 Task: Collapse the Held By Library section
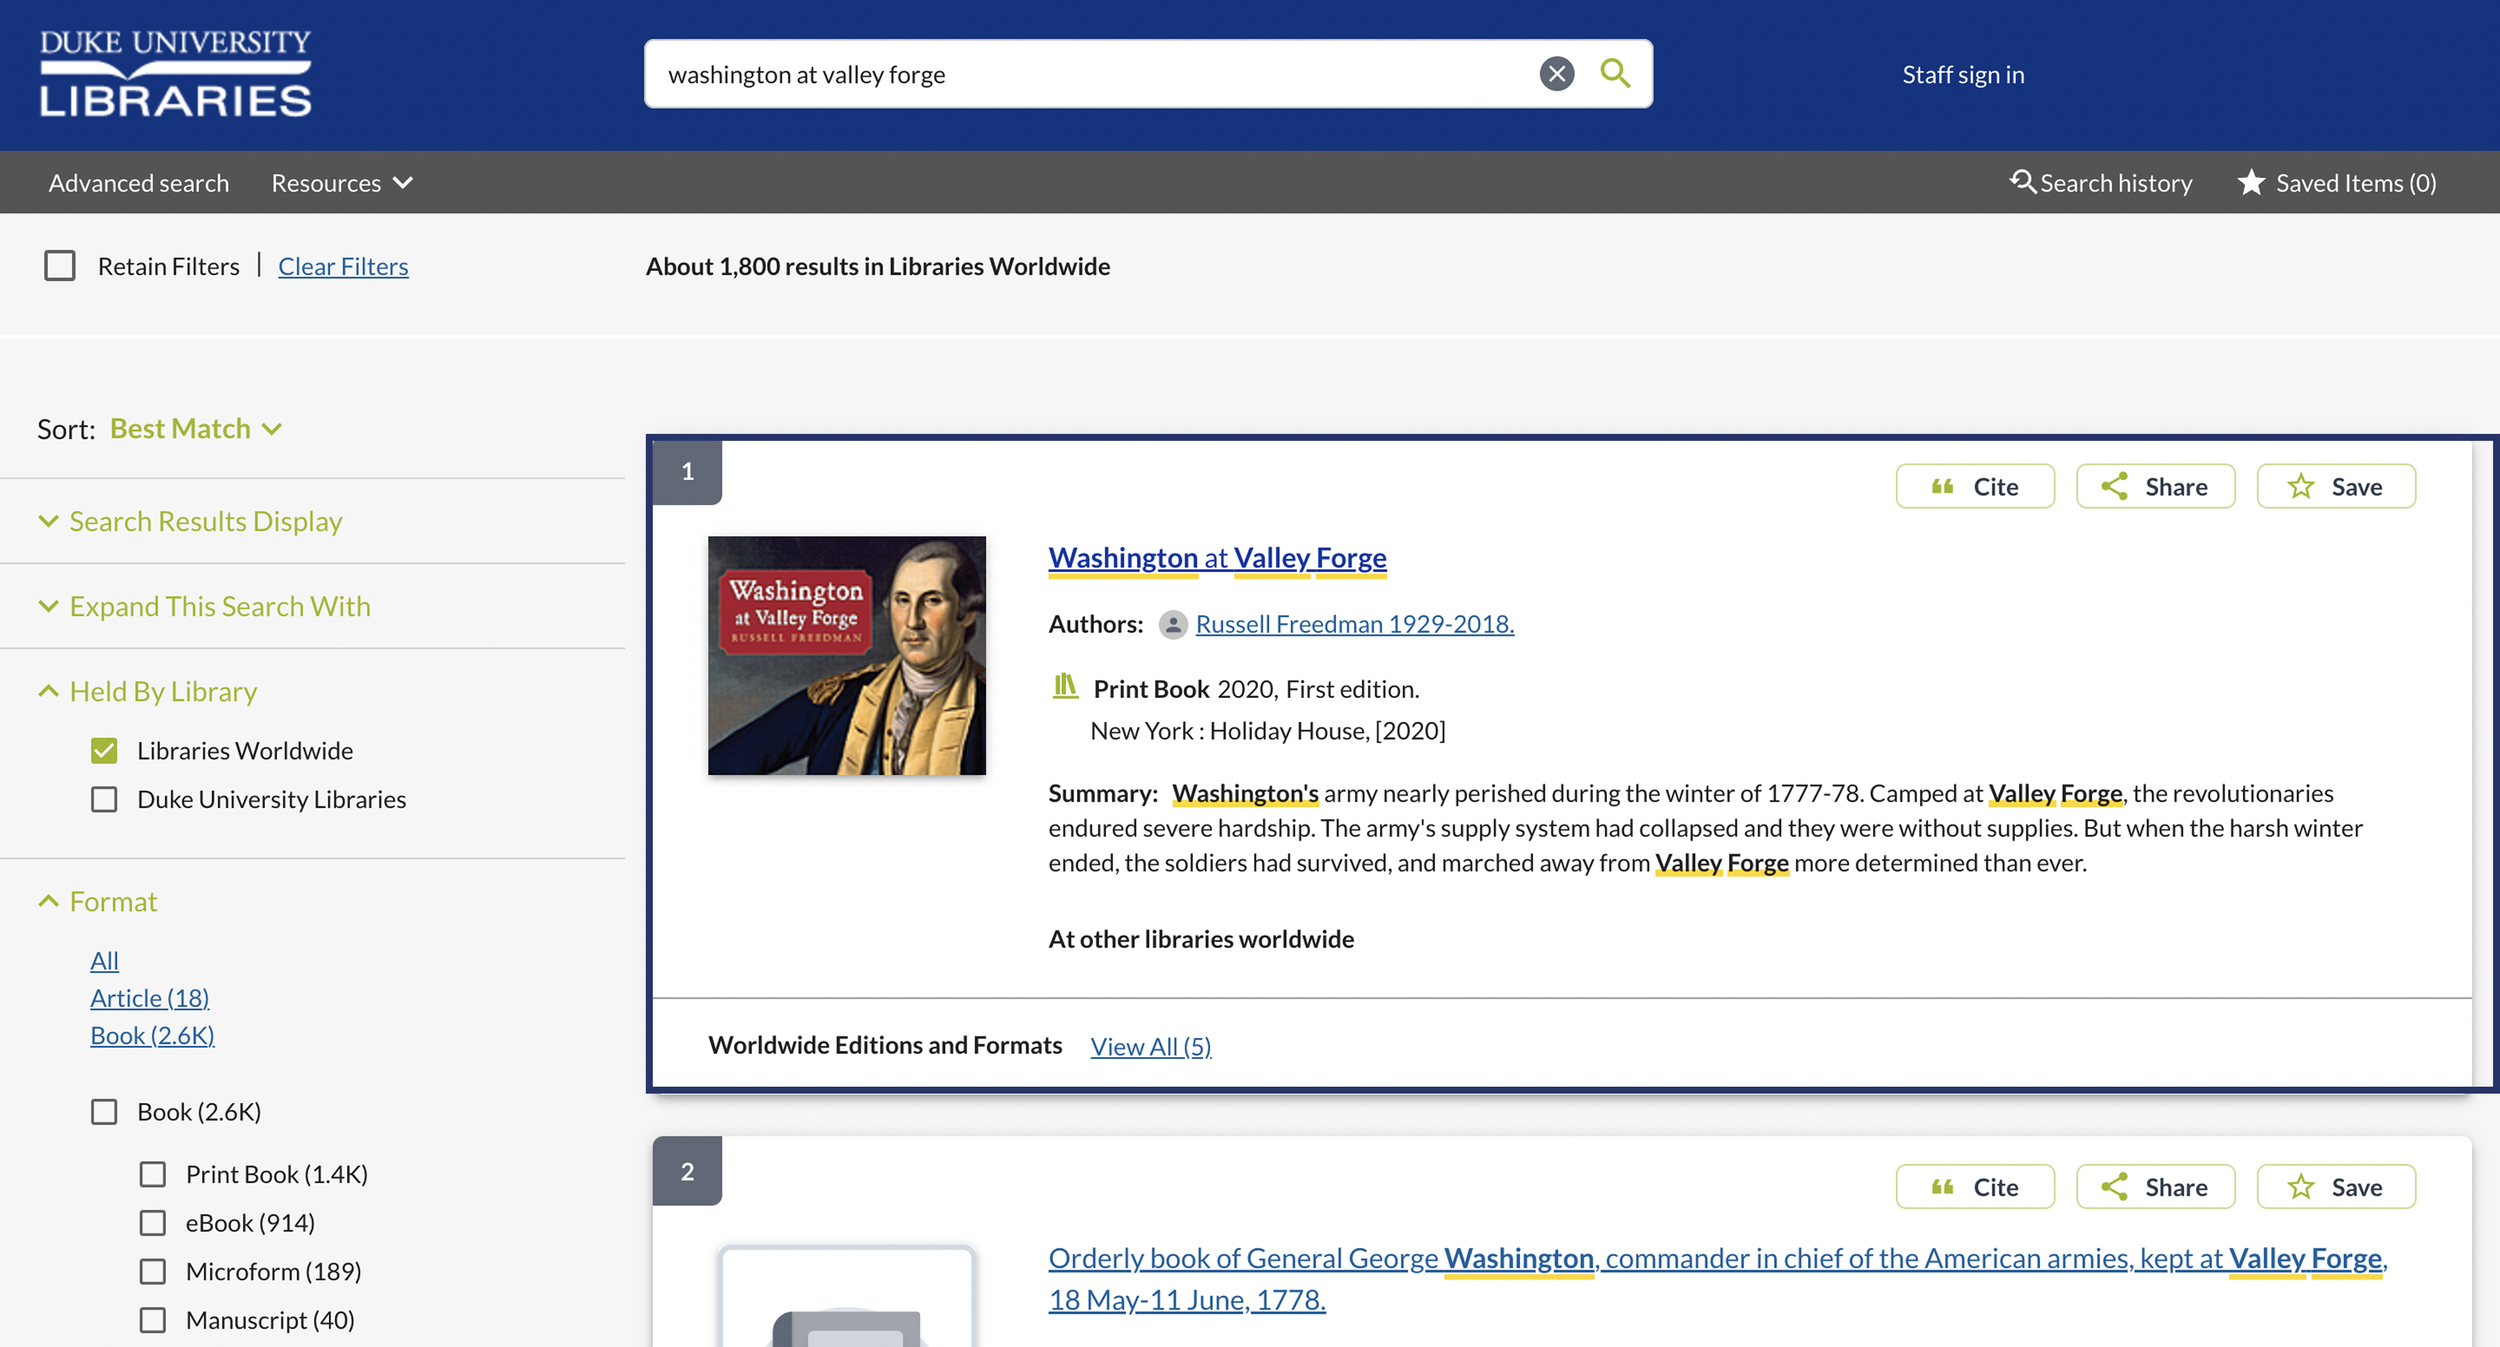pyautogui.click(x=163, y=692)
